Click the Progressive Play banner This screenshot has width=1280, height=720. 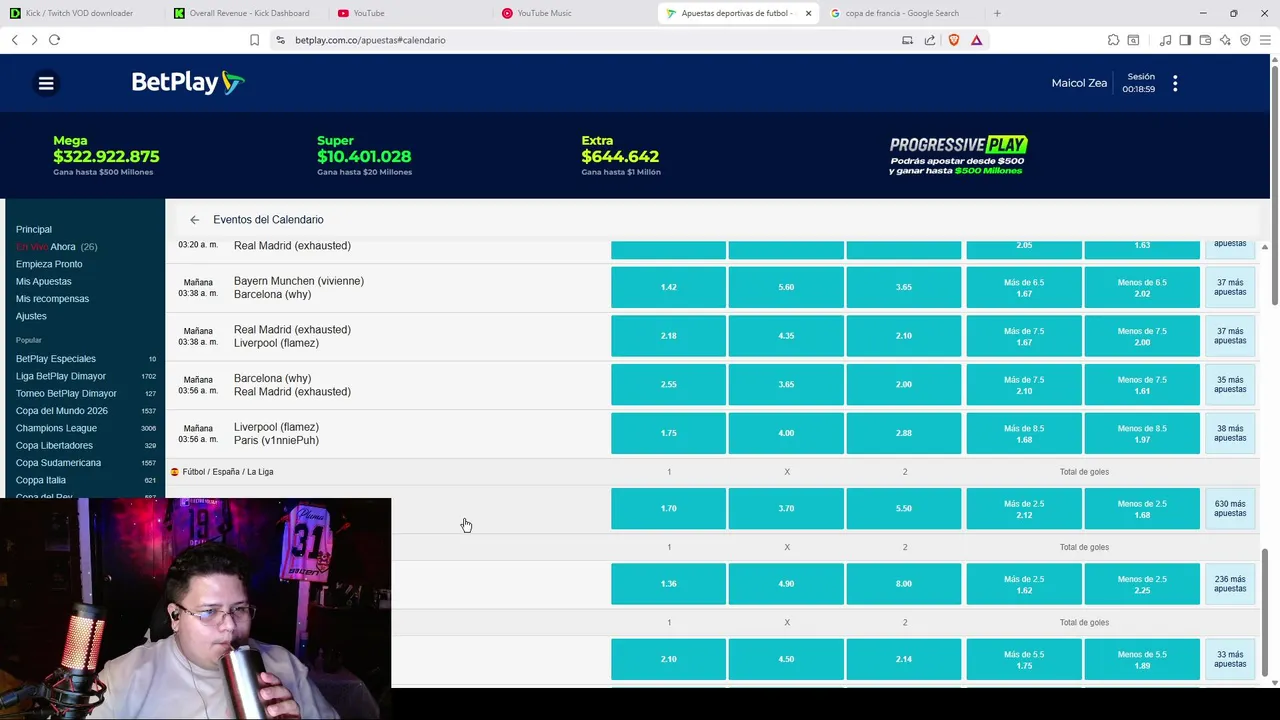click(958, 156)
